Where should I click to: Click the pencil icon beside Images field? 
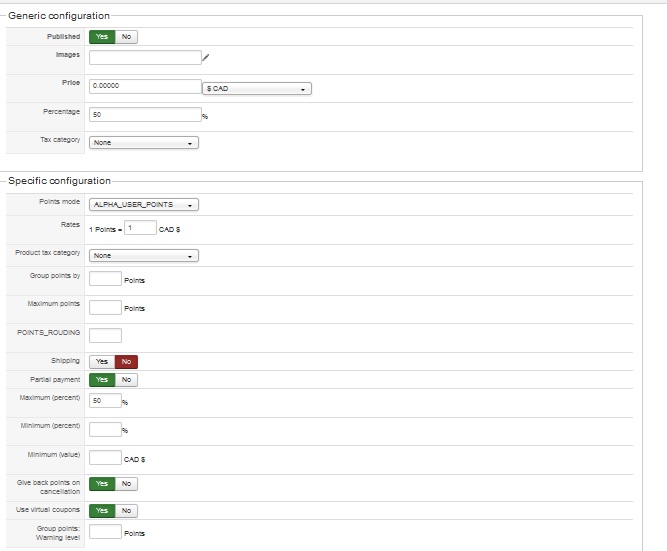(205, 57)
